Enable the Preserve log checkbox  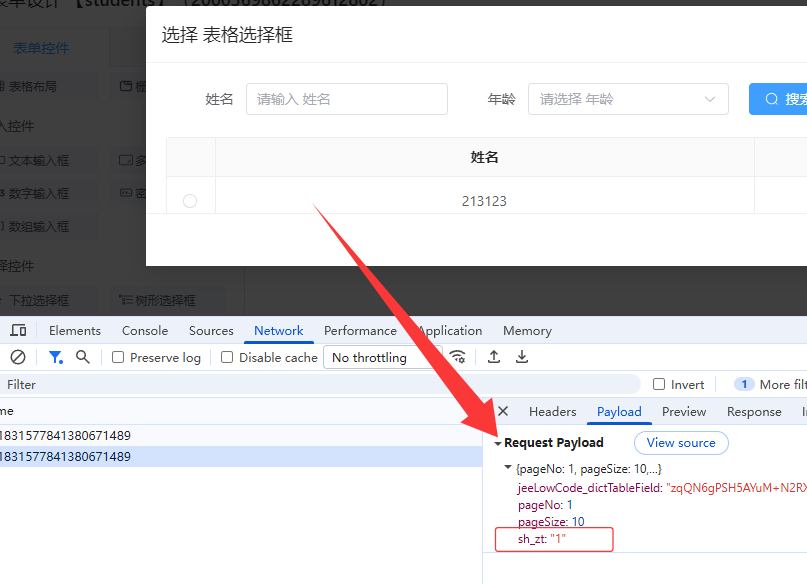[x=118, y=357]
